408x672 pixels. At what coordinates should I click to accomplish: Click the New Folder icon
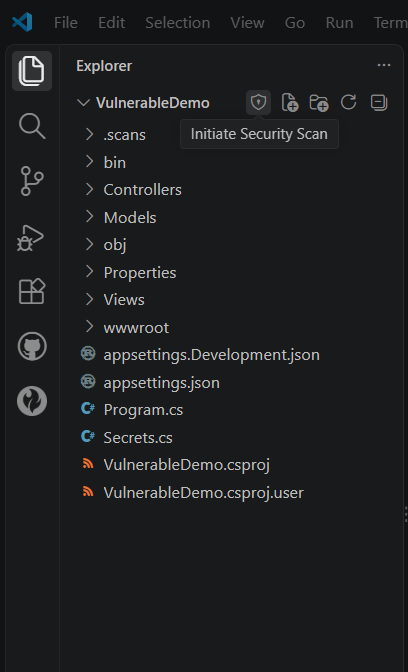[319, 102]
